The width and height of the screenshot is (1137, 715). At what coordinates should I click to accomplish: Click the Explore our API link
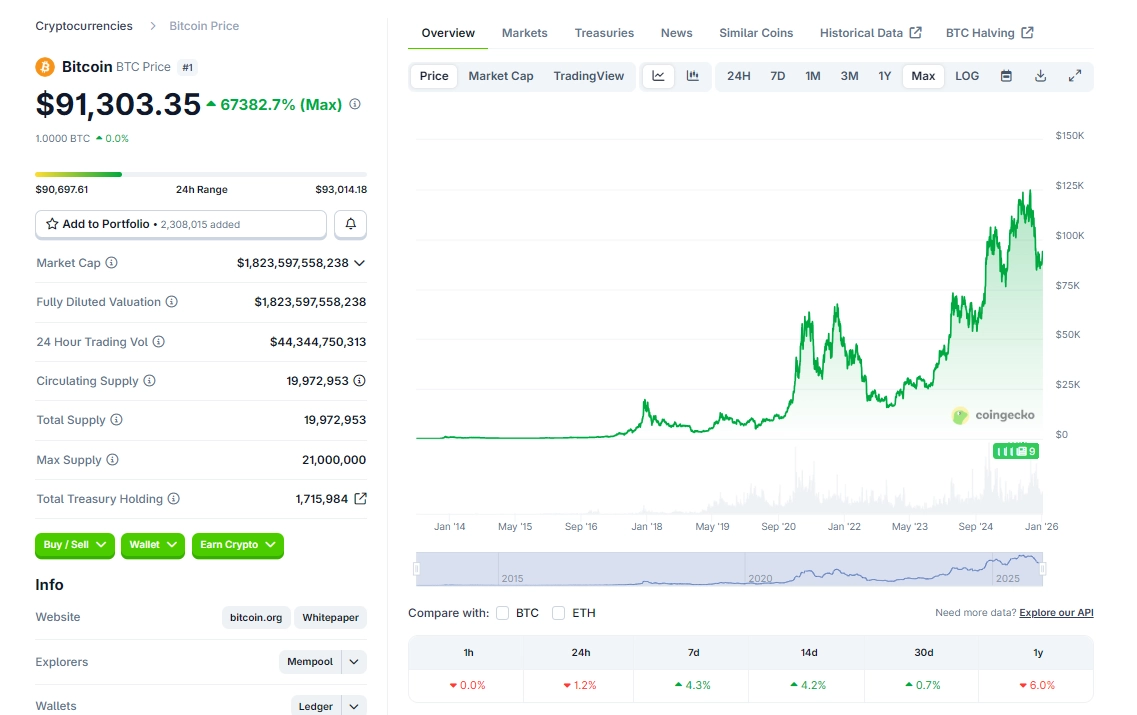[1056, 612]
